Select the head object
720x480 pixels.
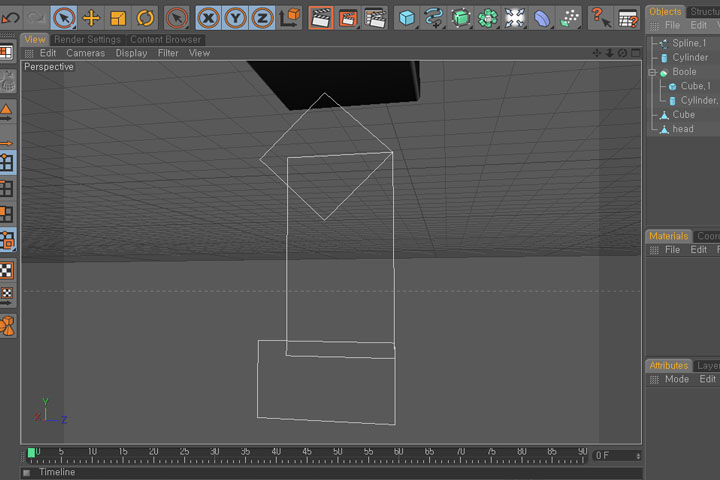point(683,129)
